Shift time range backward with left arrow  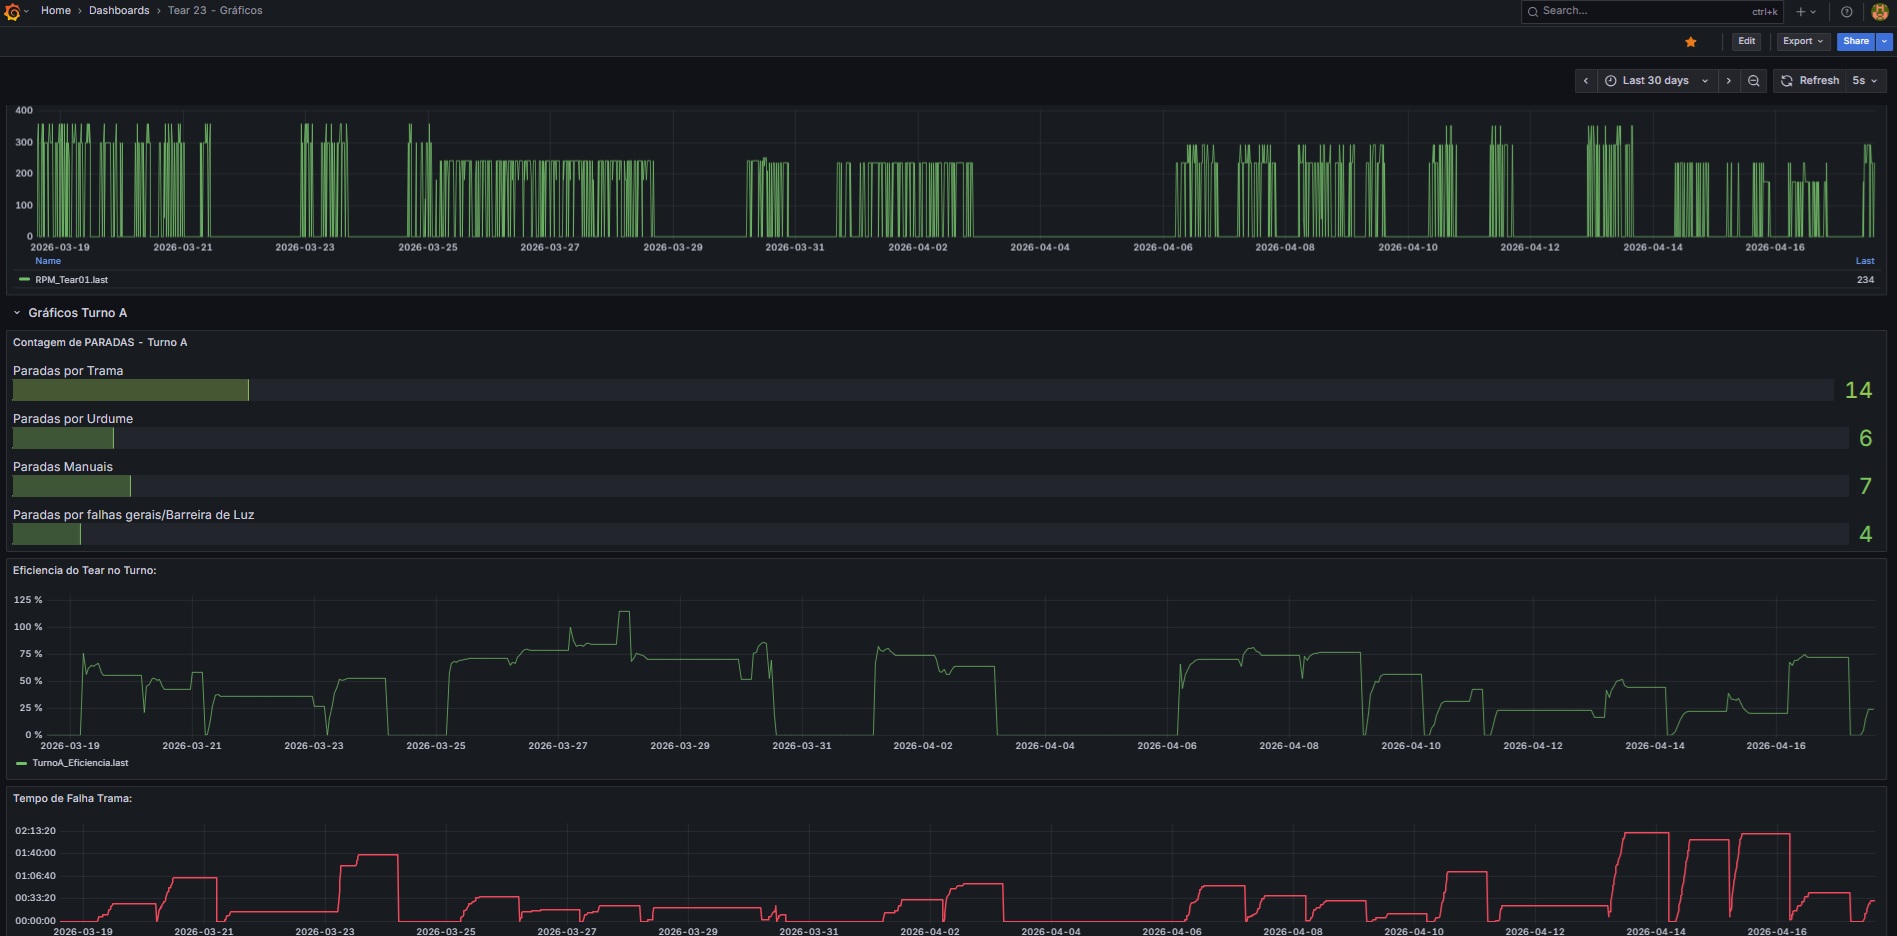point(1585,81)
